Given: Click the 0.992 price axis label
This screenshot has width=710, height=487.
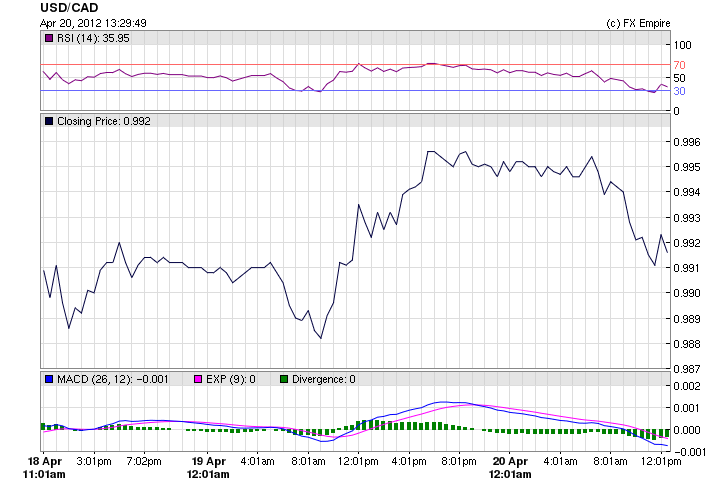Looking at the screenshot, I should (687, 243).
